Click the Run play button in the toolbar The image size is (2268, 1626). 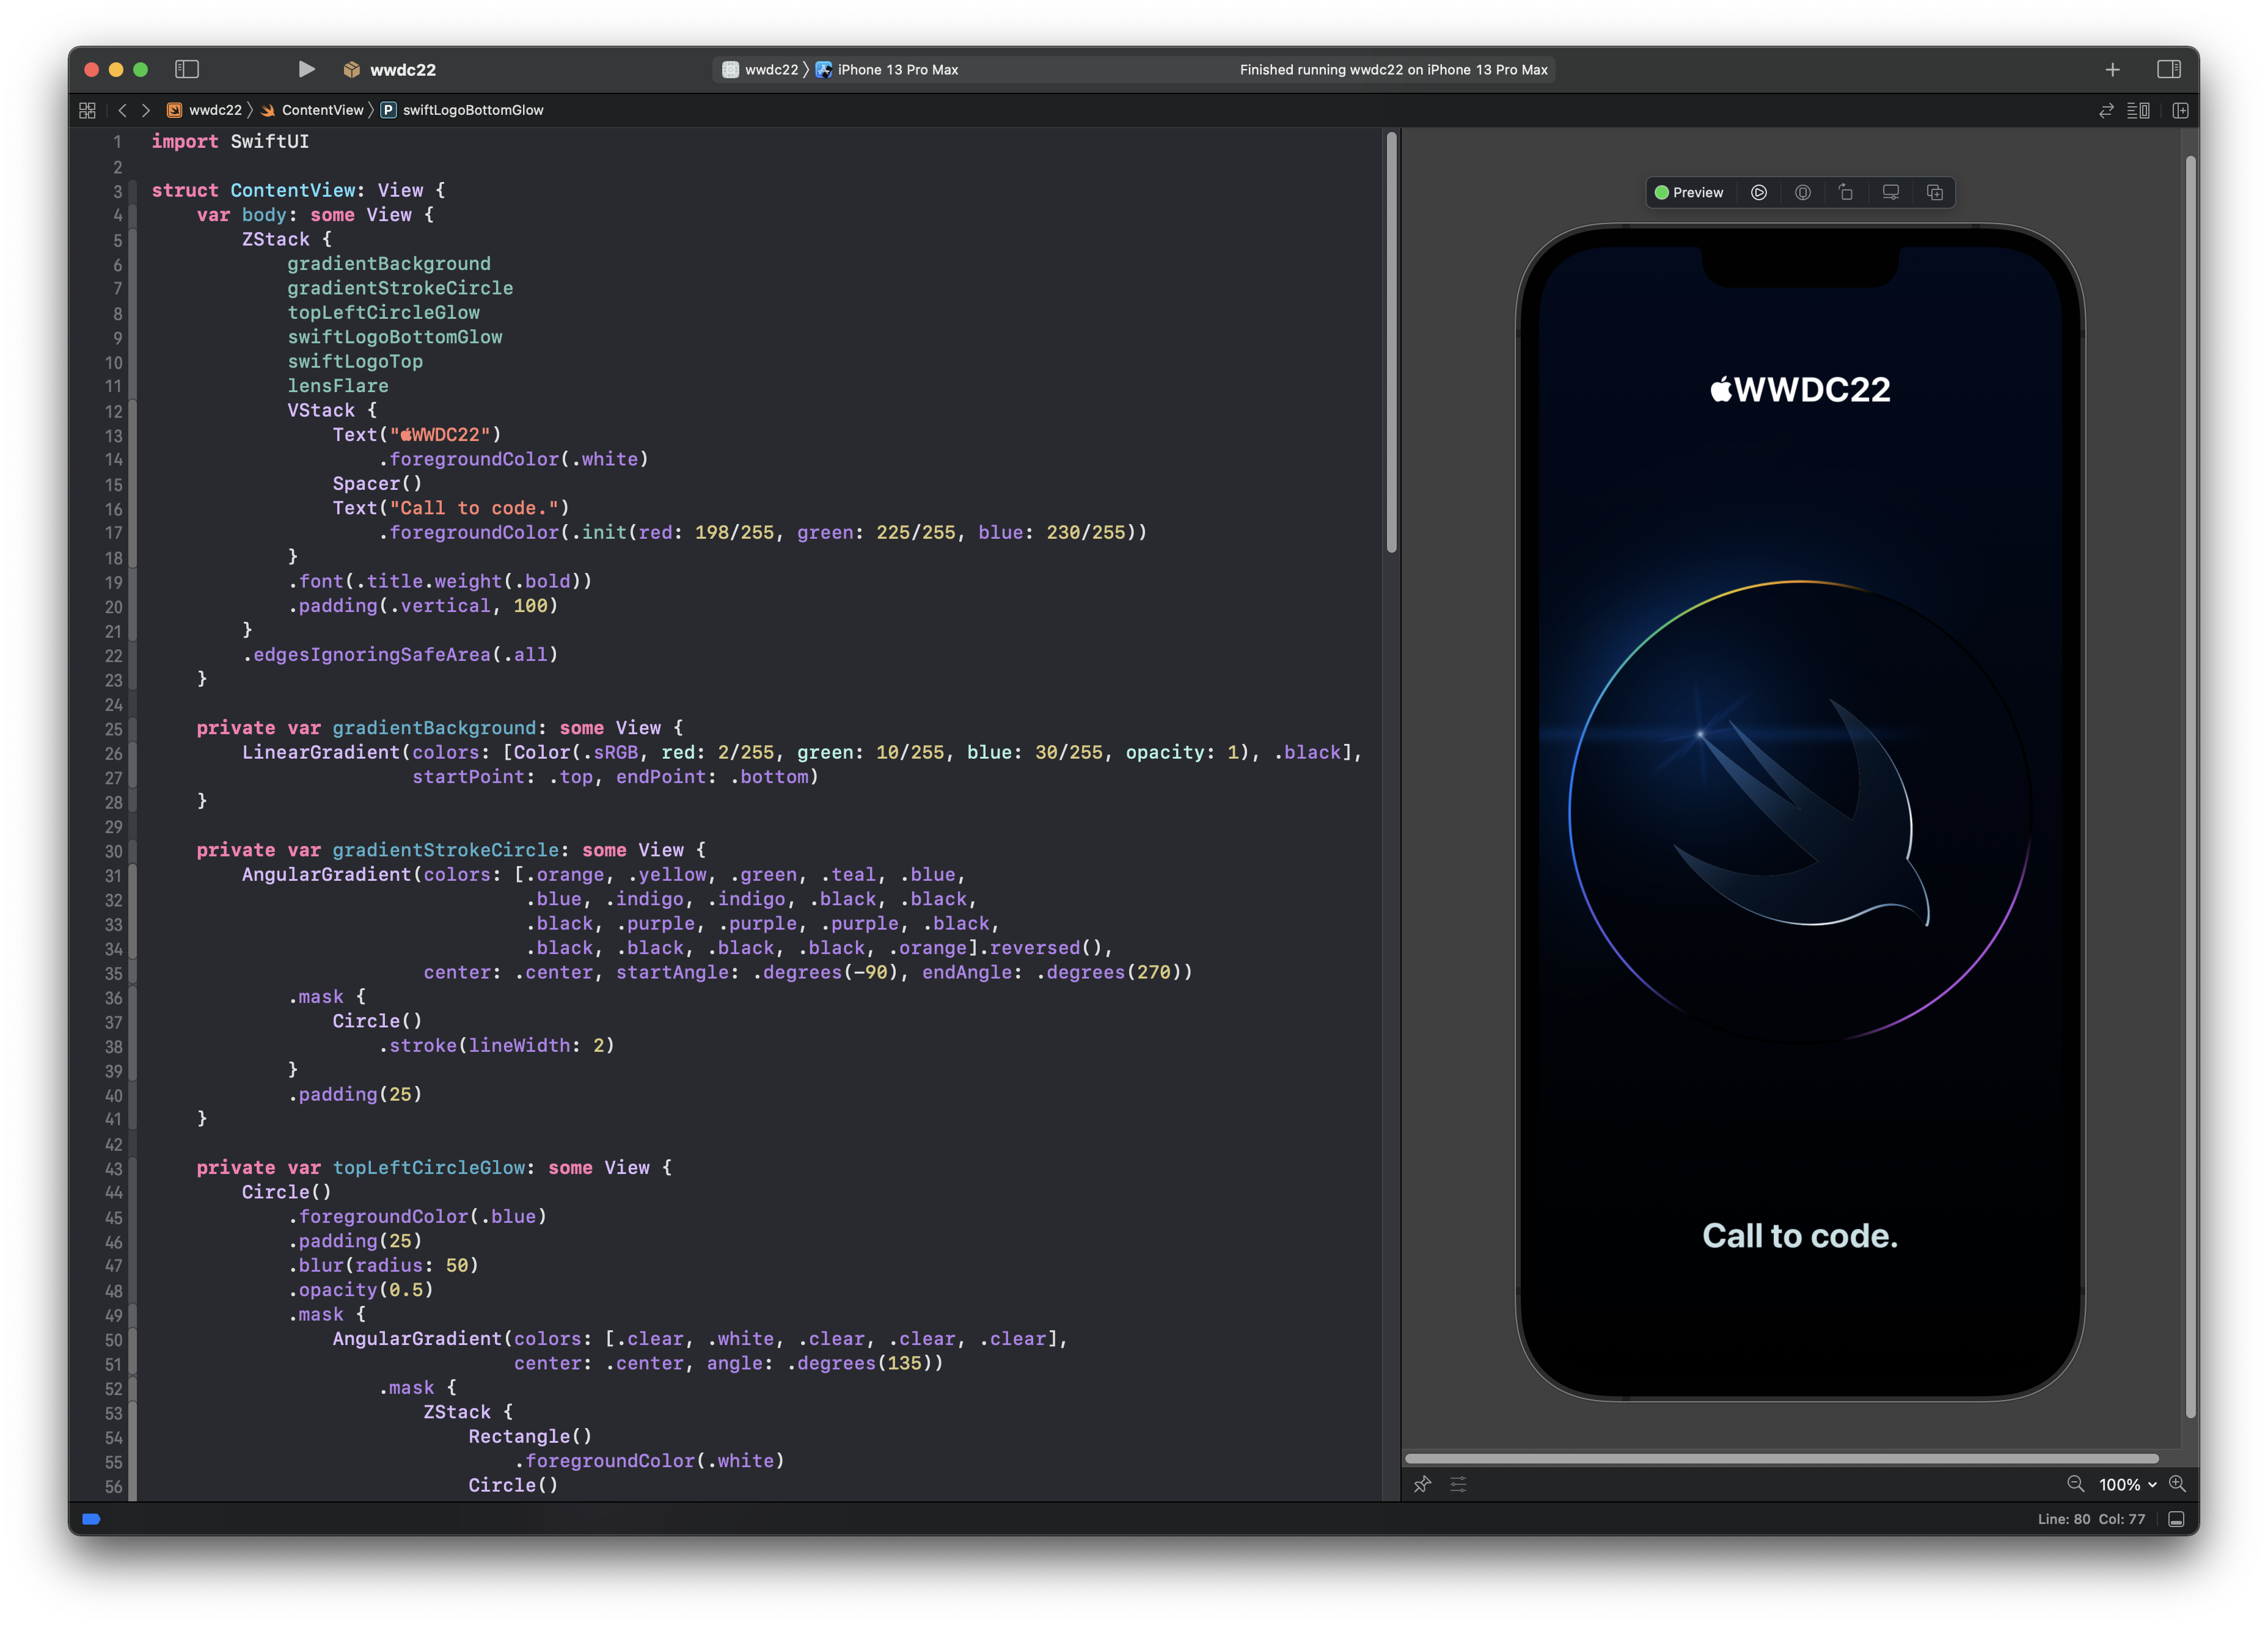306,69
